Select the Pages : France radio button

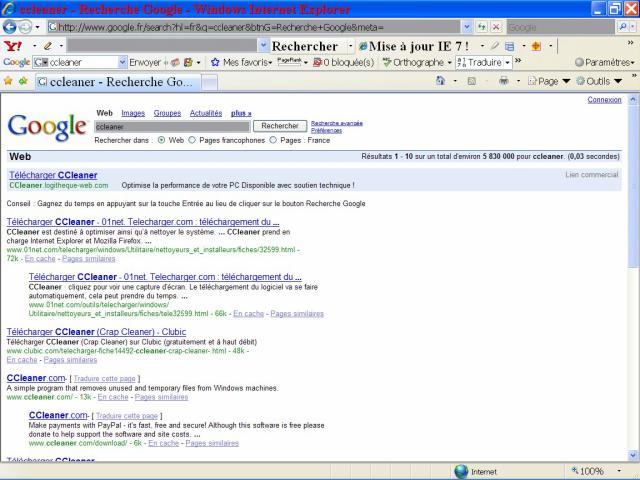pos(273,140)
